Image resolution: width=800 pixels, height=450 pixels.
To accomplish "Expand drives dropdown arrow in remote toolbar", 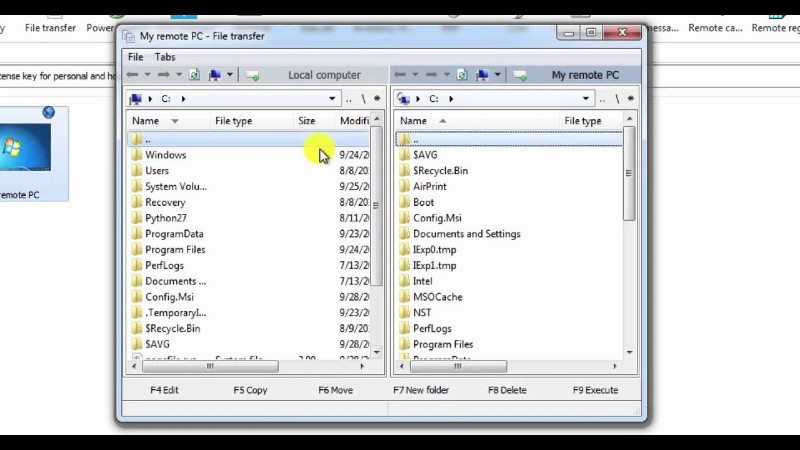I will [x=497, y=75].
